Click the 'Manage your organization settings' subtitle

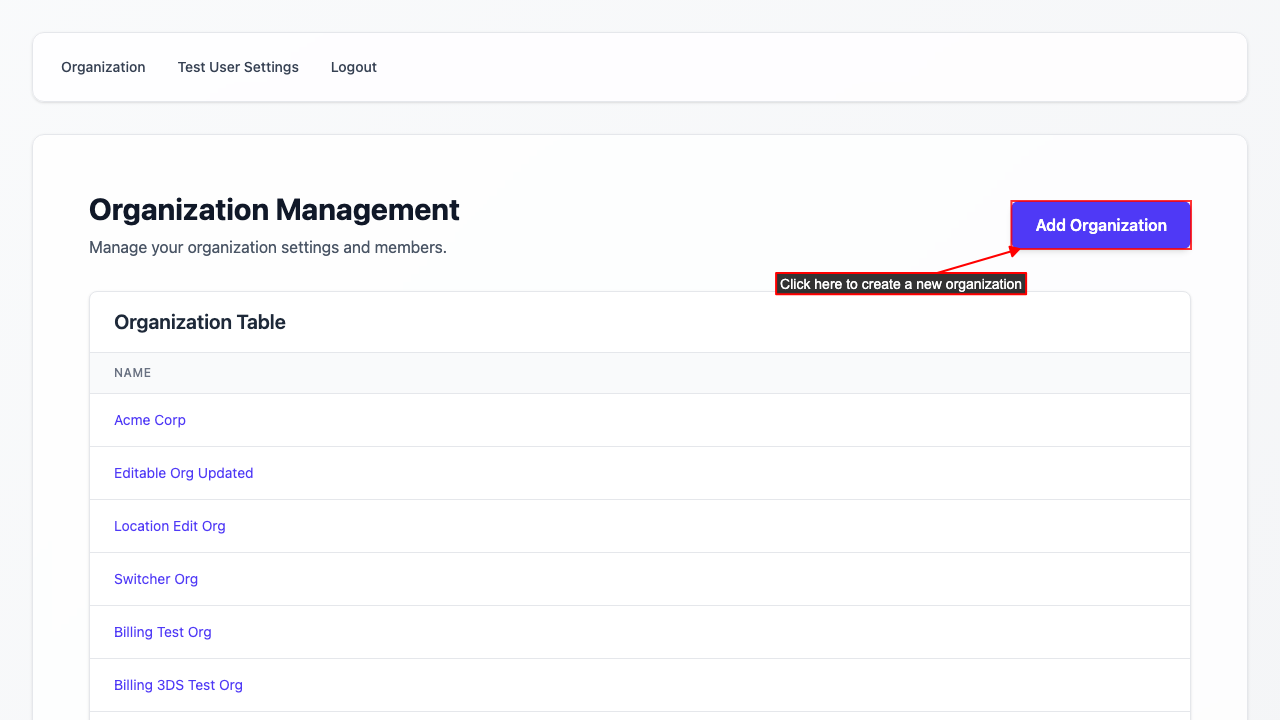pyautogui.click(x=267, y=247)
